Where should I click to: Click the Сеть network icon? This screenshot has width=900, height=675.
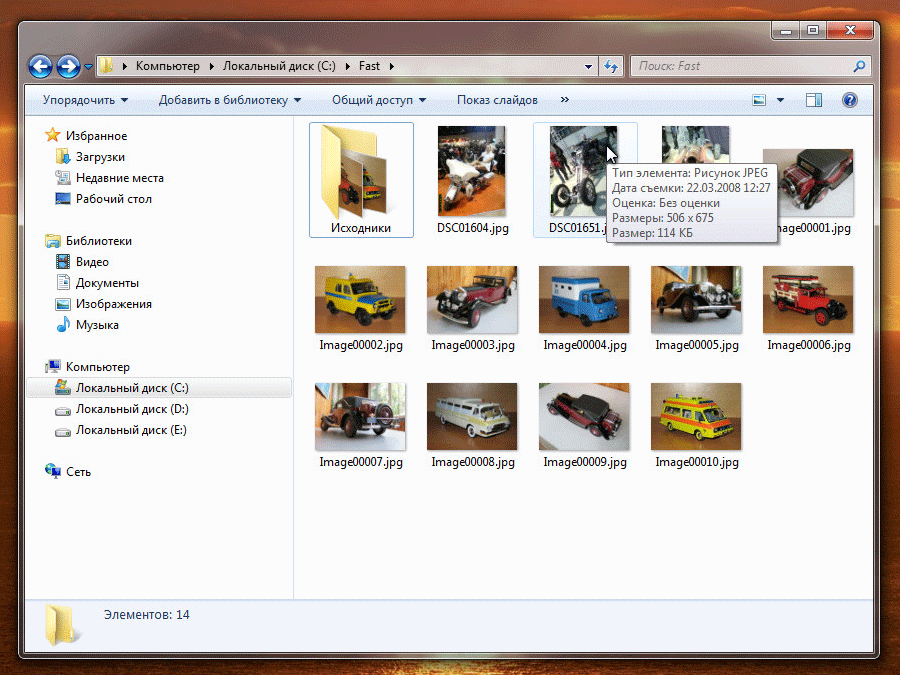point(53,471)
